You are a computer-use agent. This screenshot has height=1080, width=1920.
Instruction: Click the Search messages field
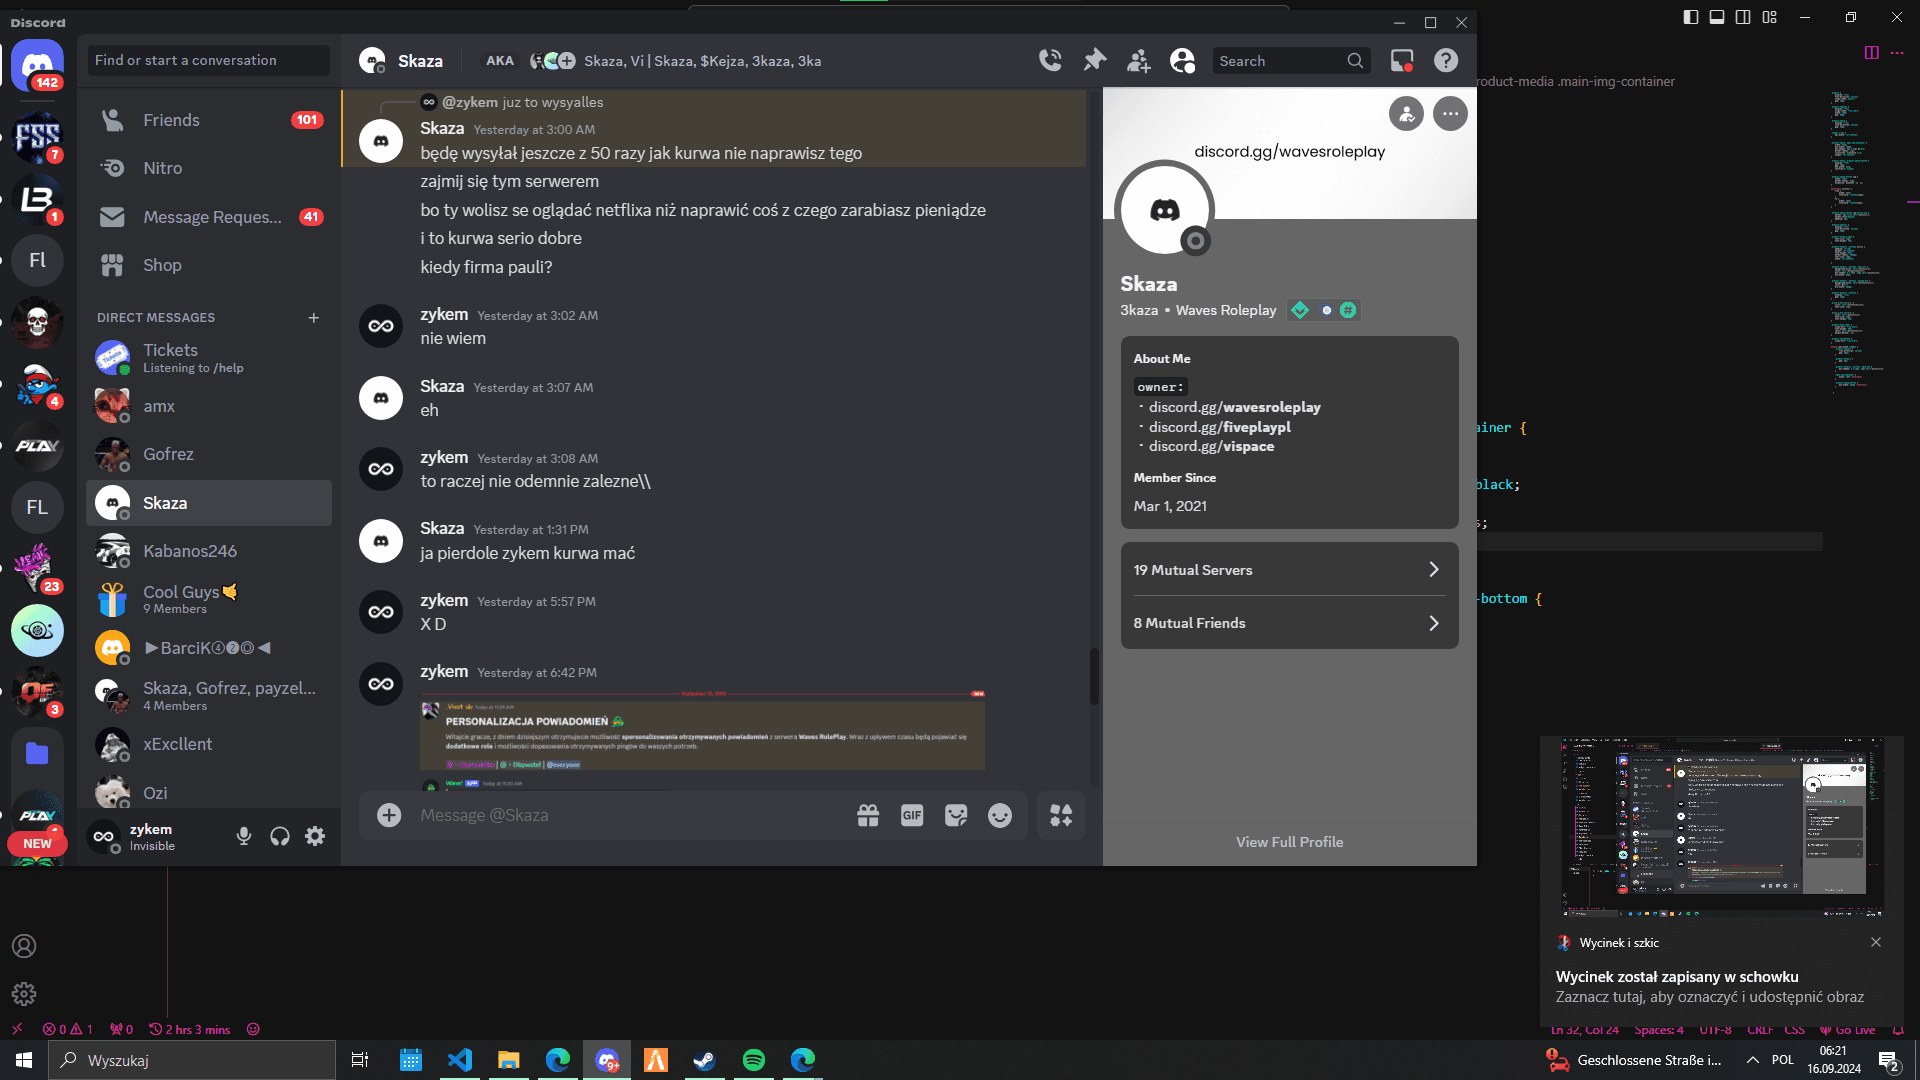click(x=1290, y=61)
